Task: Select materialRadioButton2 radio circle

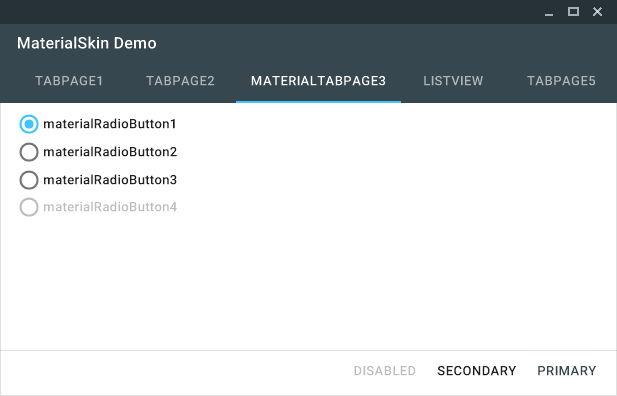Action: (x=29, y=152)
